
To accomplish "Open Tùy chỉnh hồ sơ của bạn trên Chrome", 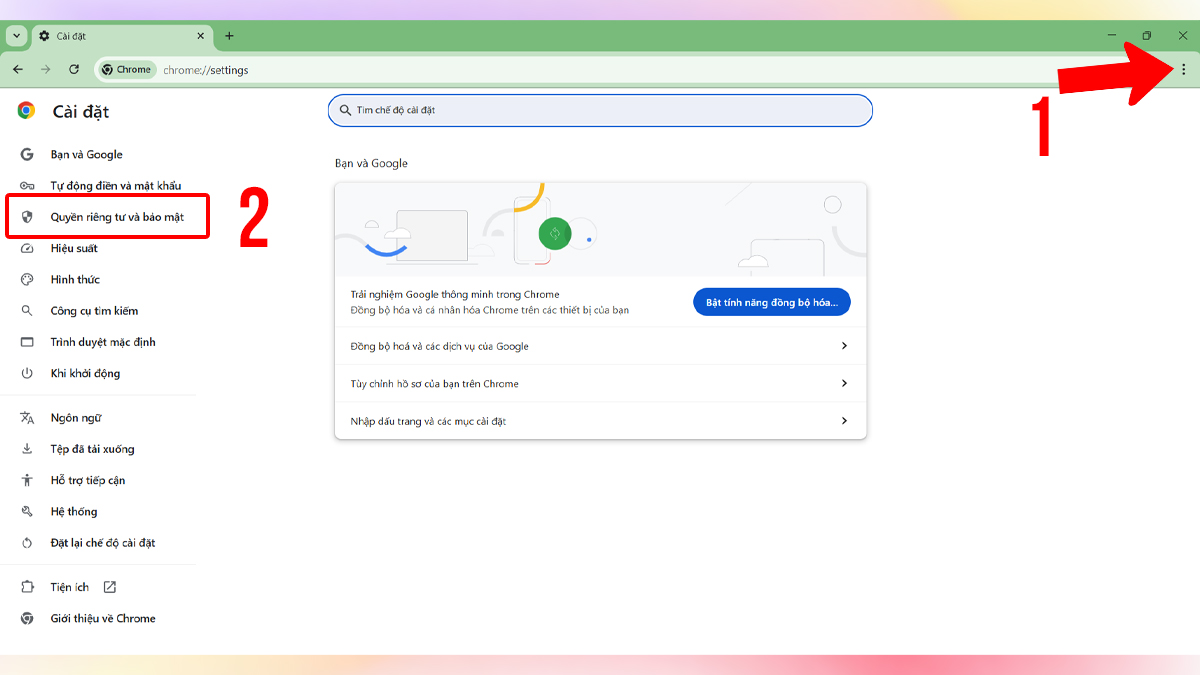I will tap(600, 384).
